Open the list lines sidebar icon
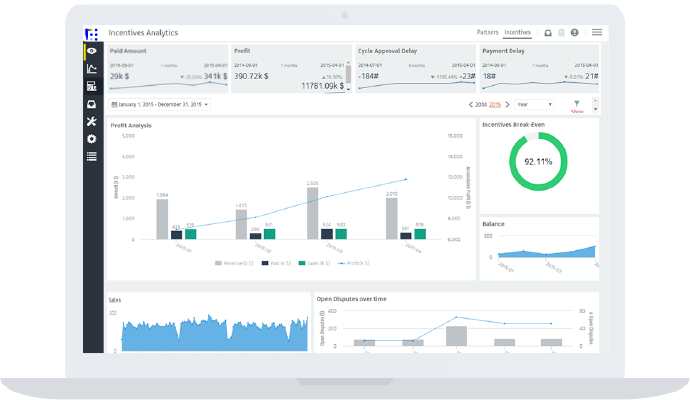The image size is (690, 400). pos(92,157)
